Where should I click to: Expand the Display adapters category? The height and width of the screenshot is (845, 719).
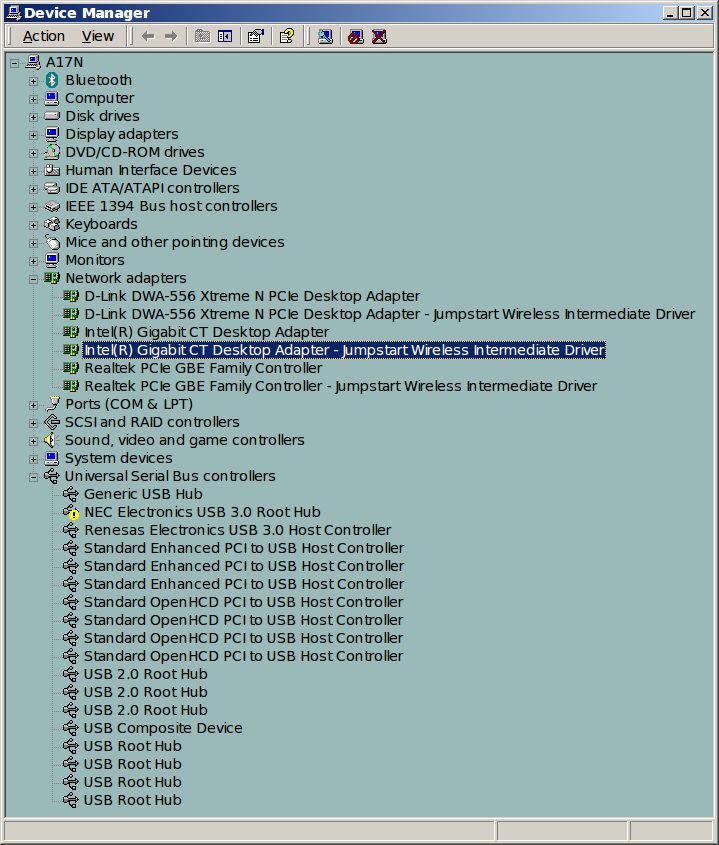point(33,135)
